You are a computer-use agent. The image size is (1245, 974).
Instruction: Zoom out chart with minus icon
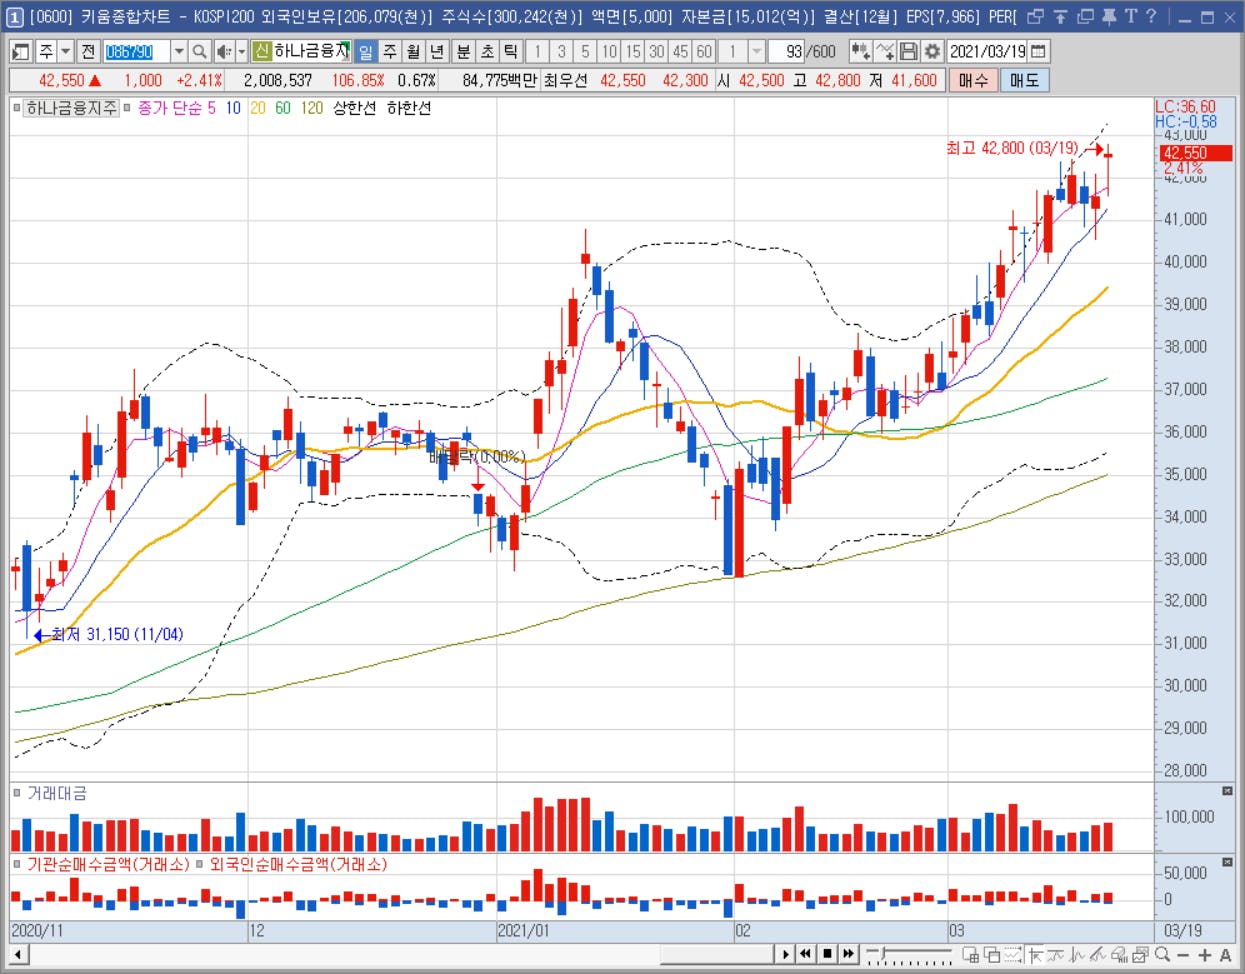pyautogui.click(x=1184, y=955)
